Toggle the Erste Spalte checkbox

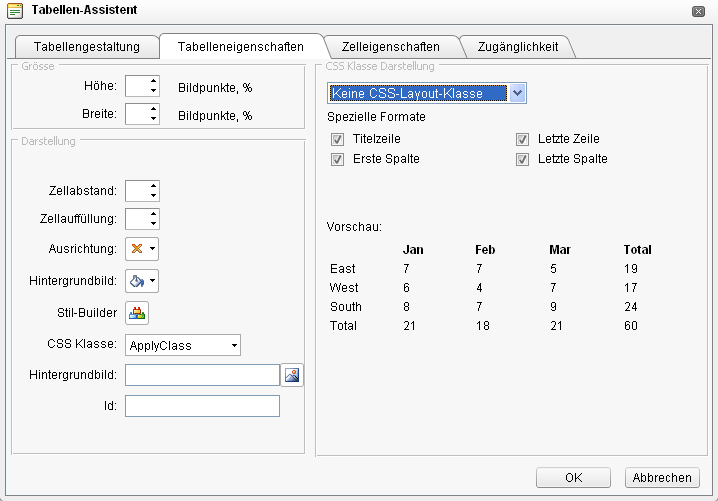pos(337,159)
